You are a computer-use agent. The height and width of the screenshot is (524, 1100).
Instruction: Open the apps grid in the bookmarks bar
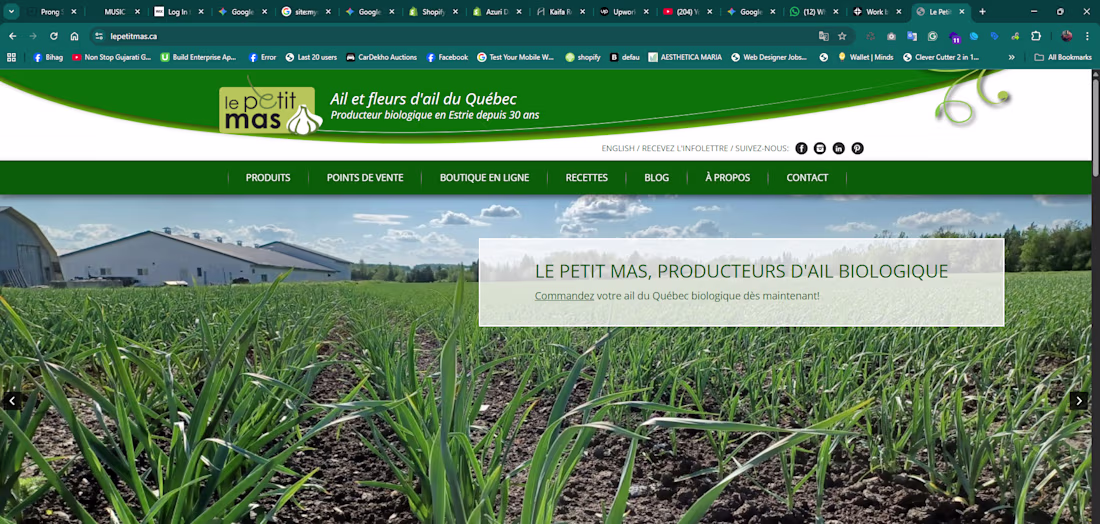pos(11,58)
